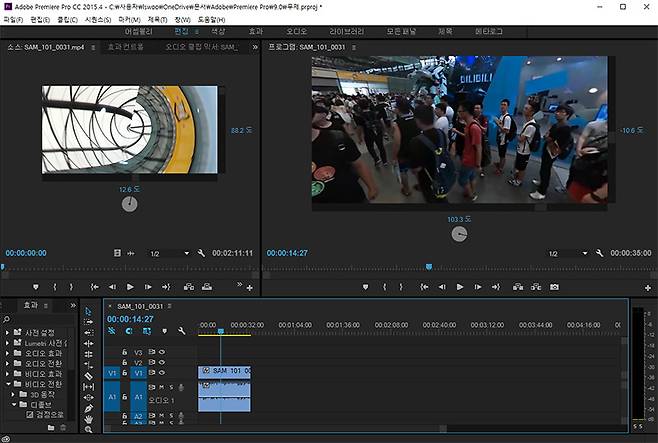This screenshot has height=443, width=658.
Task: Toggle V3 track lock
Action: point(124,352)
